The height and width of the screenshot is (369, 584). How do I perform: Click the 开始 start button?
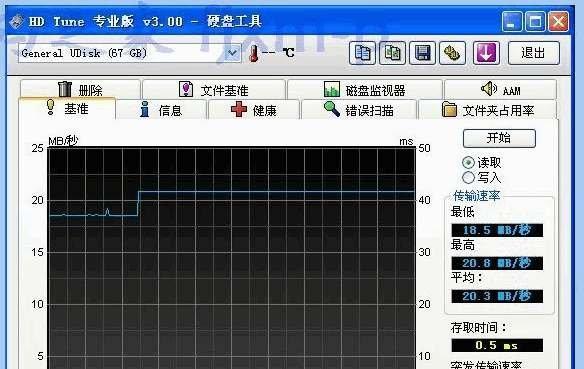(499, 138)
